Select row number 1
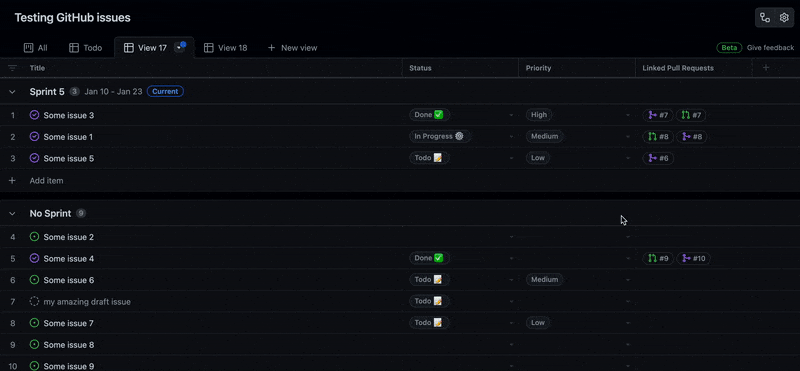This screenshot has width=800, height=371. (13, 115)
